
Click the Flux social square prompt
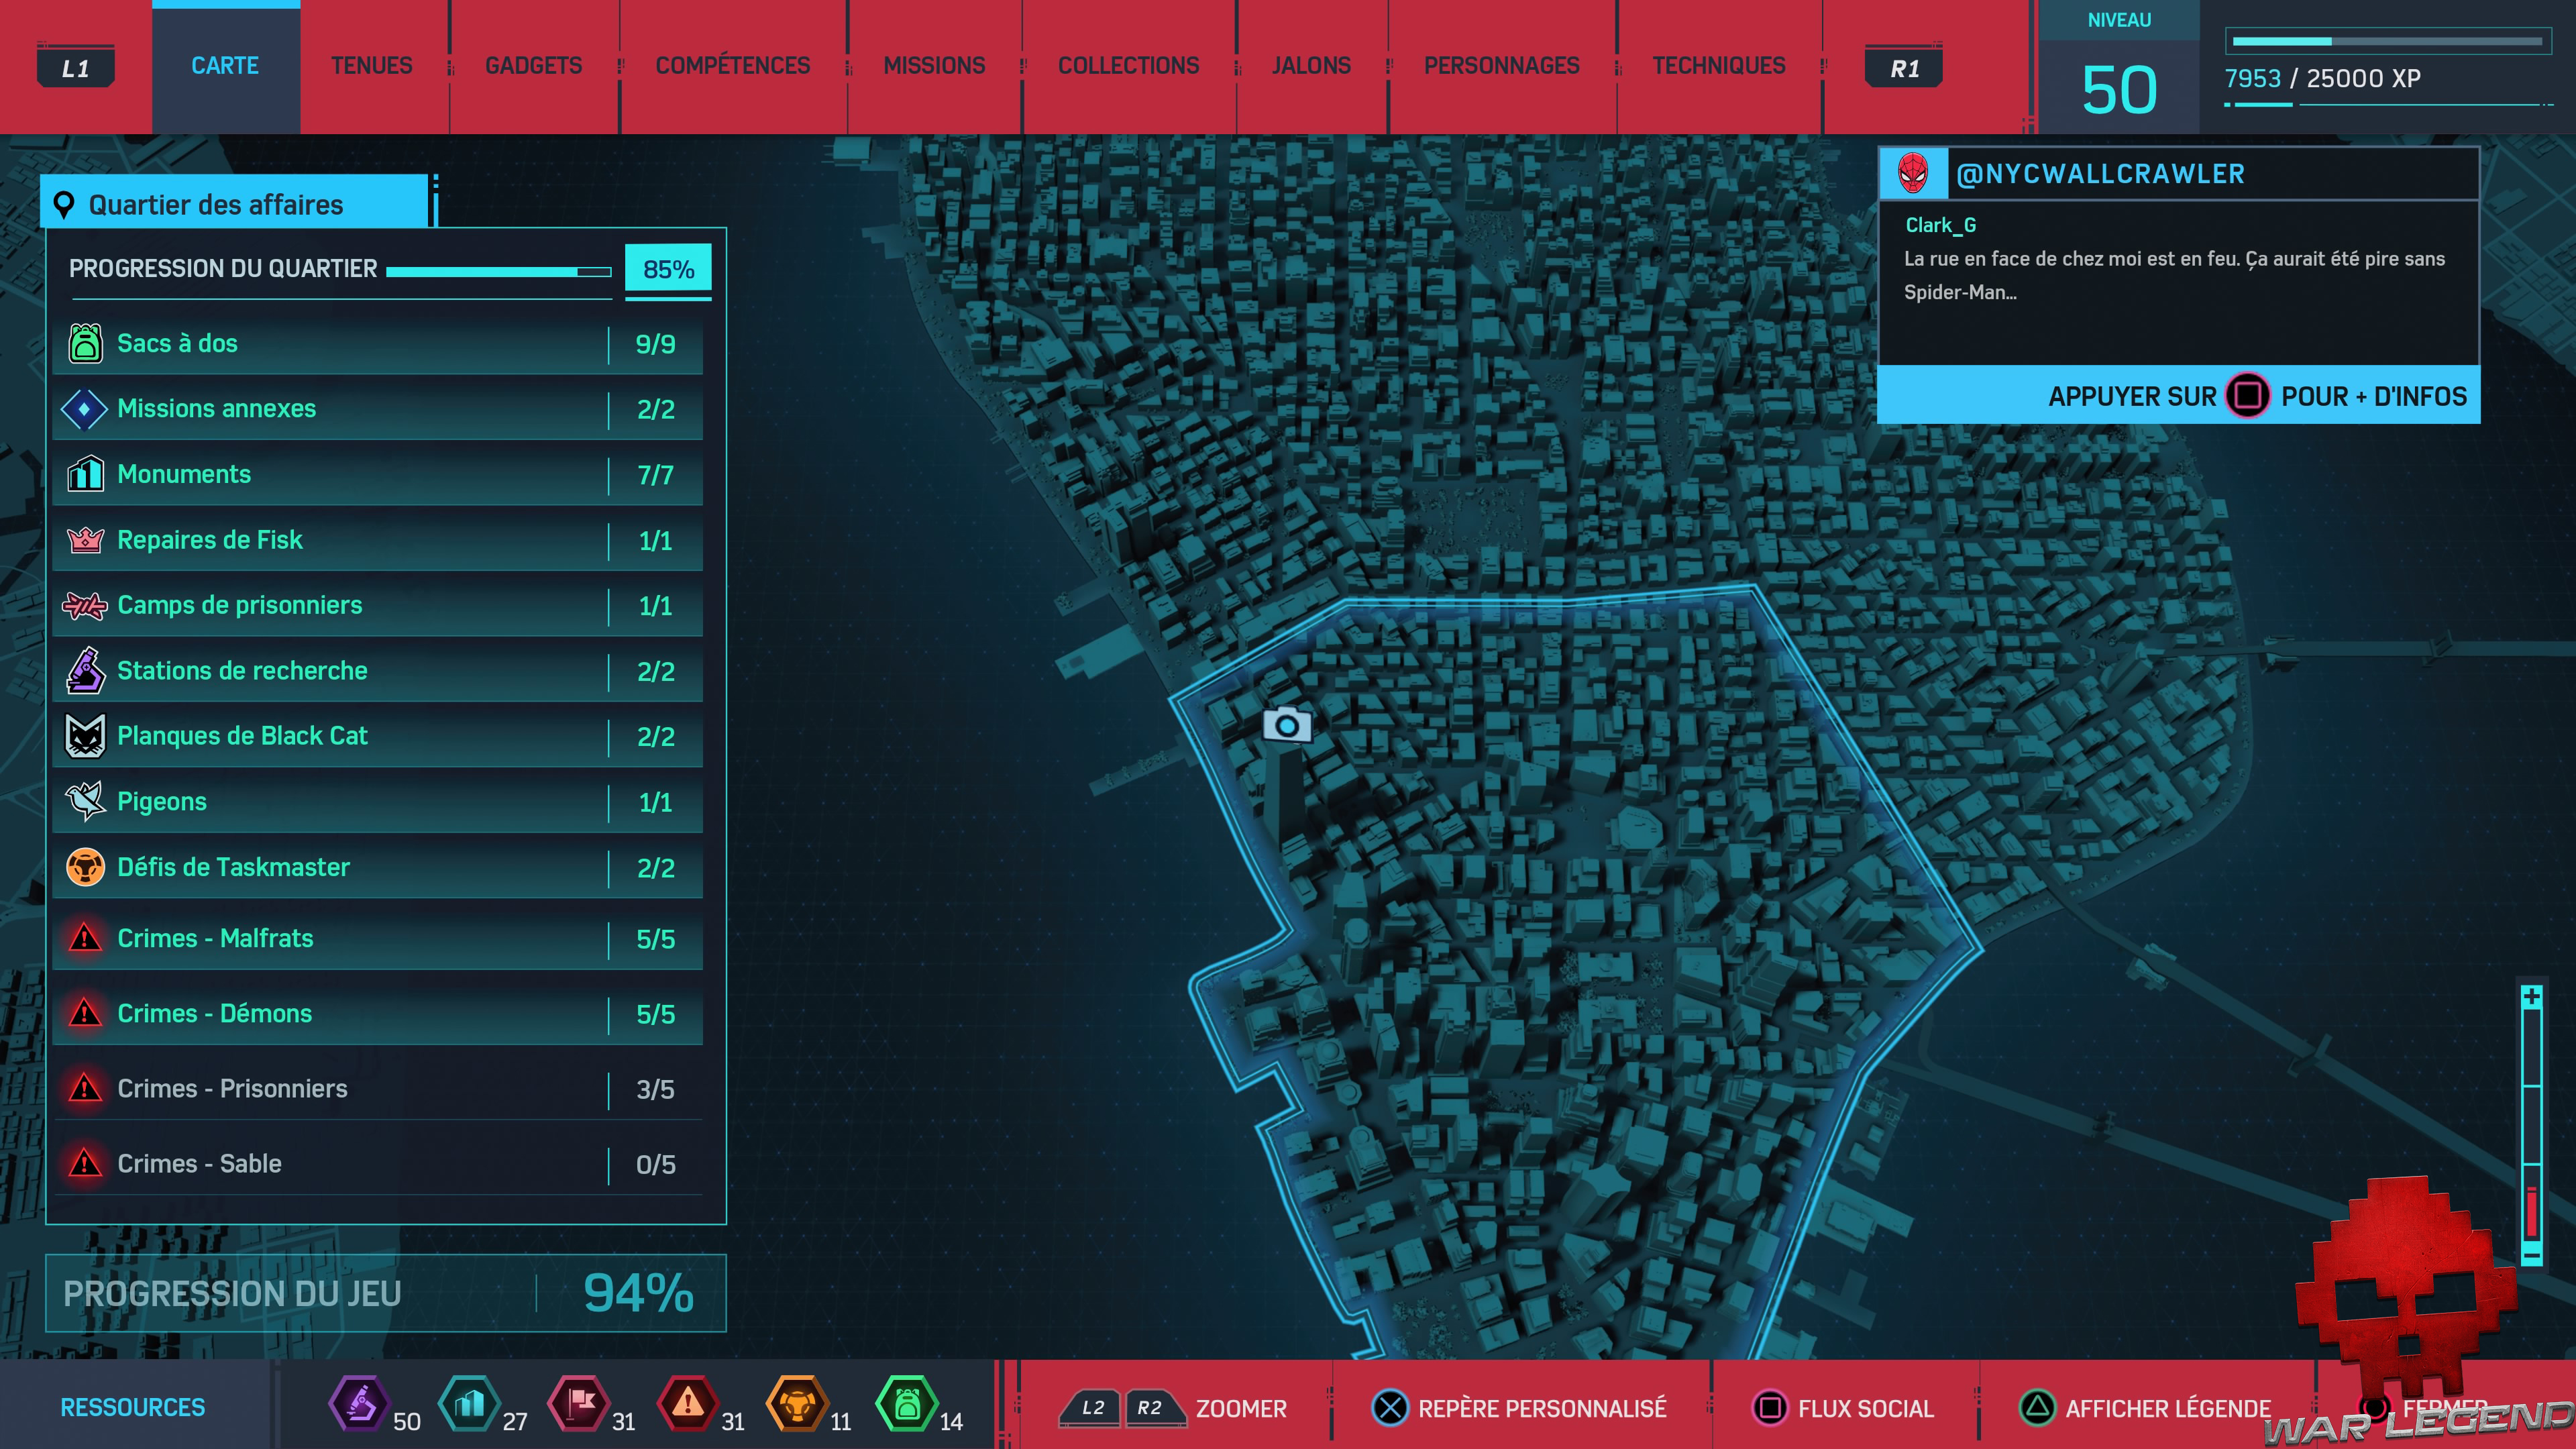click(x=1769, y=1408)
